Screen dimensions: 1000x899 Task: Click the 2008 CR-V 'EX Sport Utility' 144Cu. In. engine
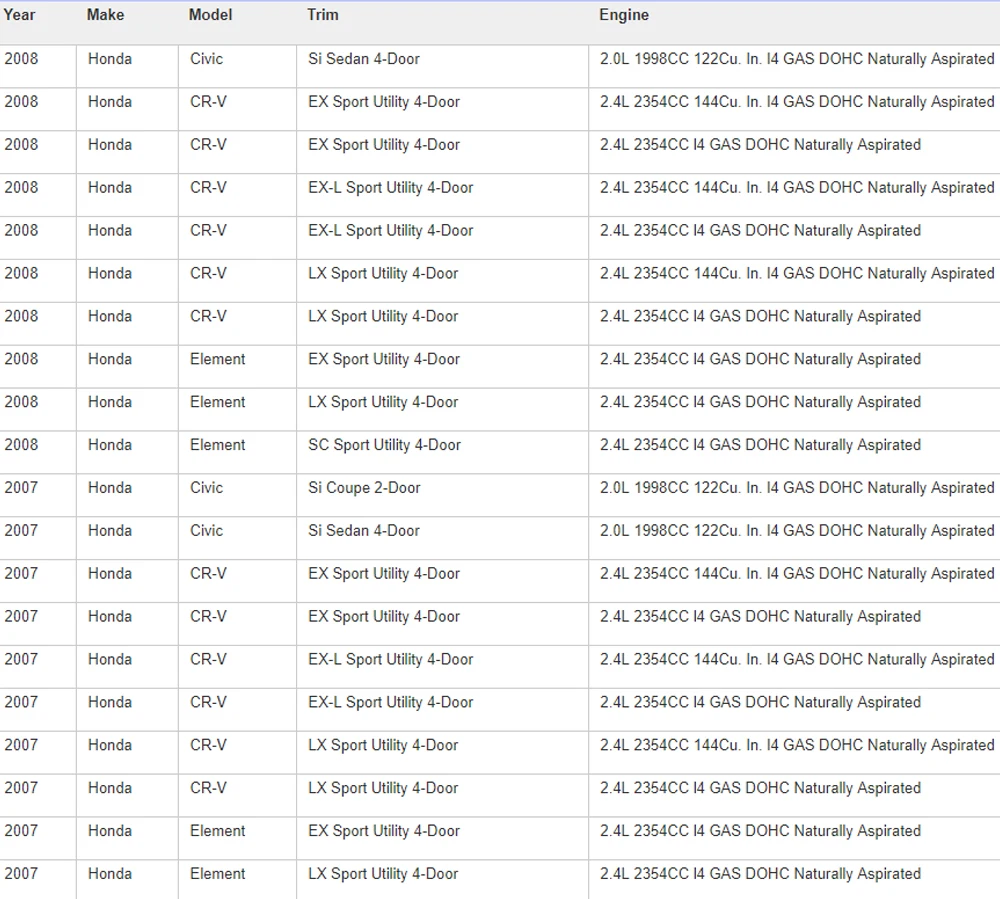coord(797,101)
